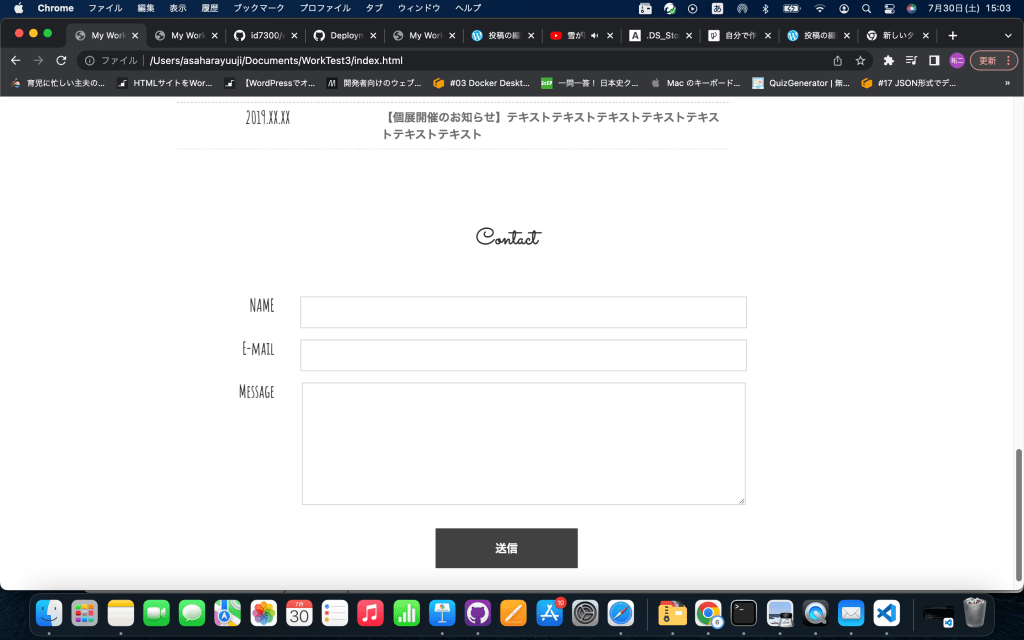Switch to the Deployments GitHub tab
The image size is (1024, 640).
pos(344,35)
